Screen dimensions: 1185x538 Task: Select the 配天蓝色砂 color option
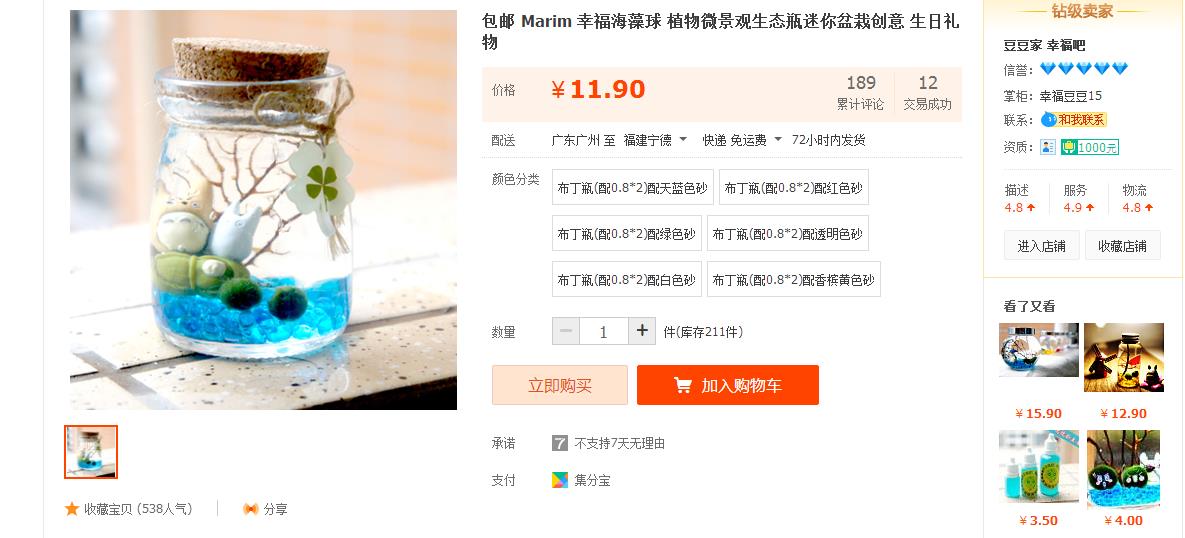coord(633,187)
